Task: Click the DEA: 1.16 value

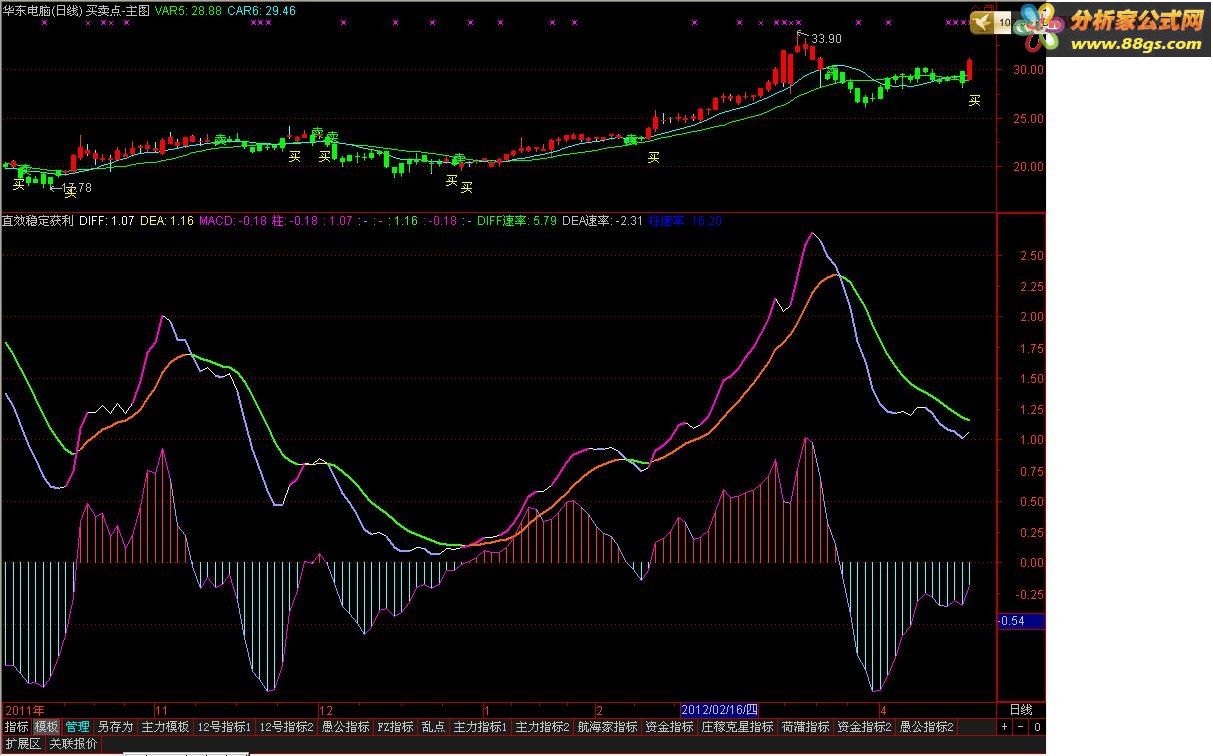Action: (168, 220)
